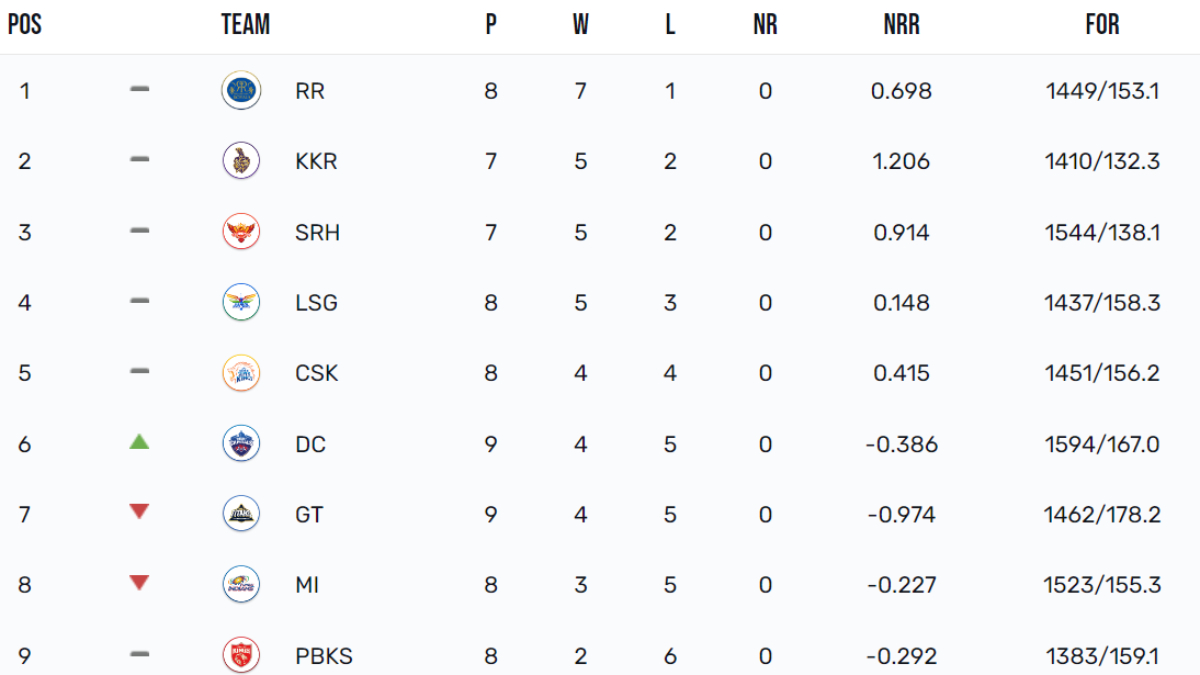
Task: Click the KKR team logo
Action: (241, 161)
